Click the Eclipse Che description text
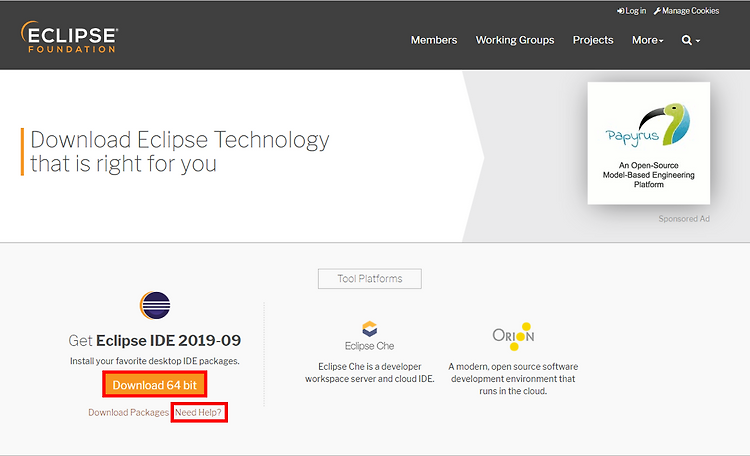 click(370, 373)
